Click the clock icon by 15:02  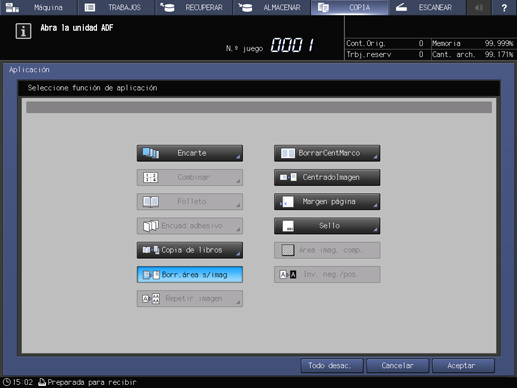coord(7,382)
